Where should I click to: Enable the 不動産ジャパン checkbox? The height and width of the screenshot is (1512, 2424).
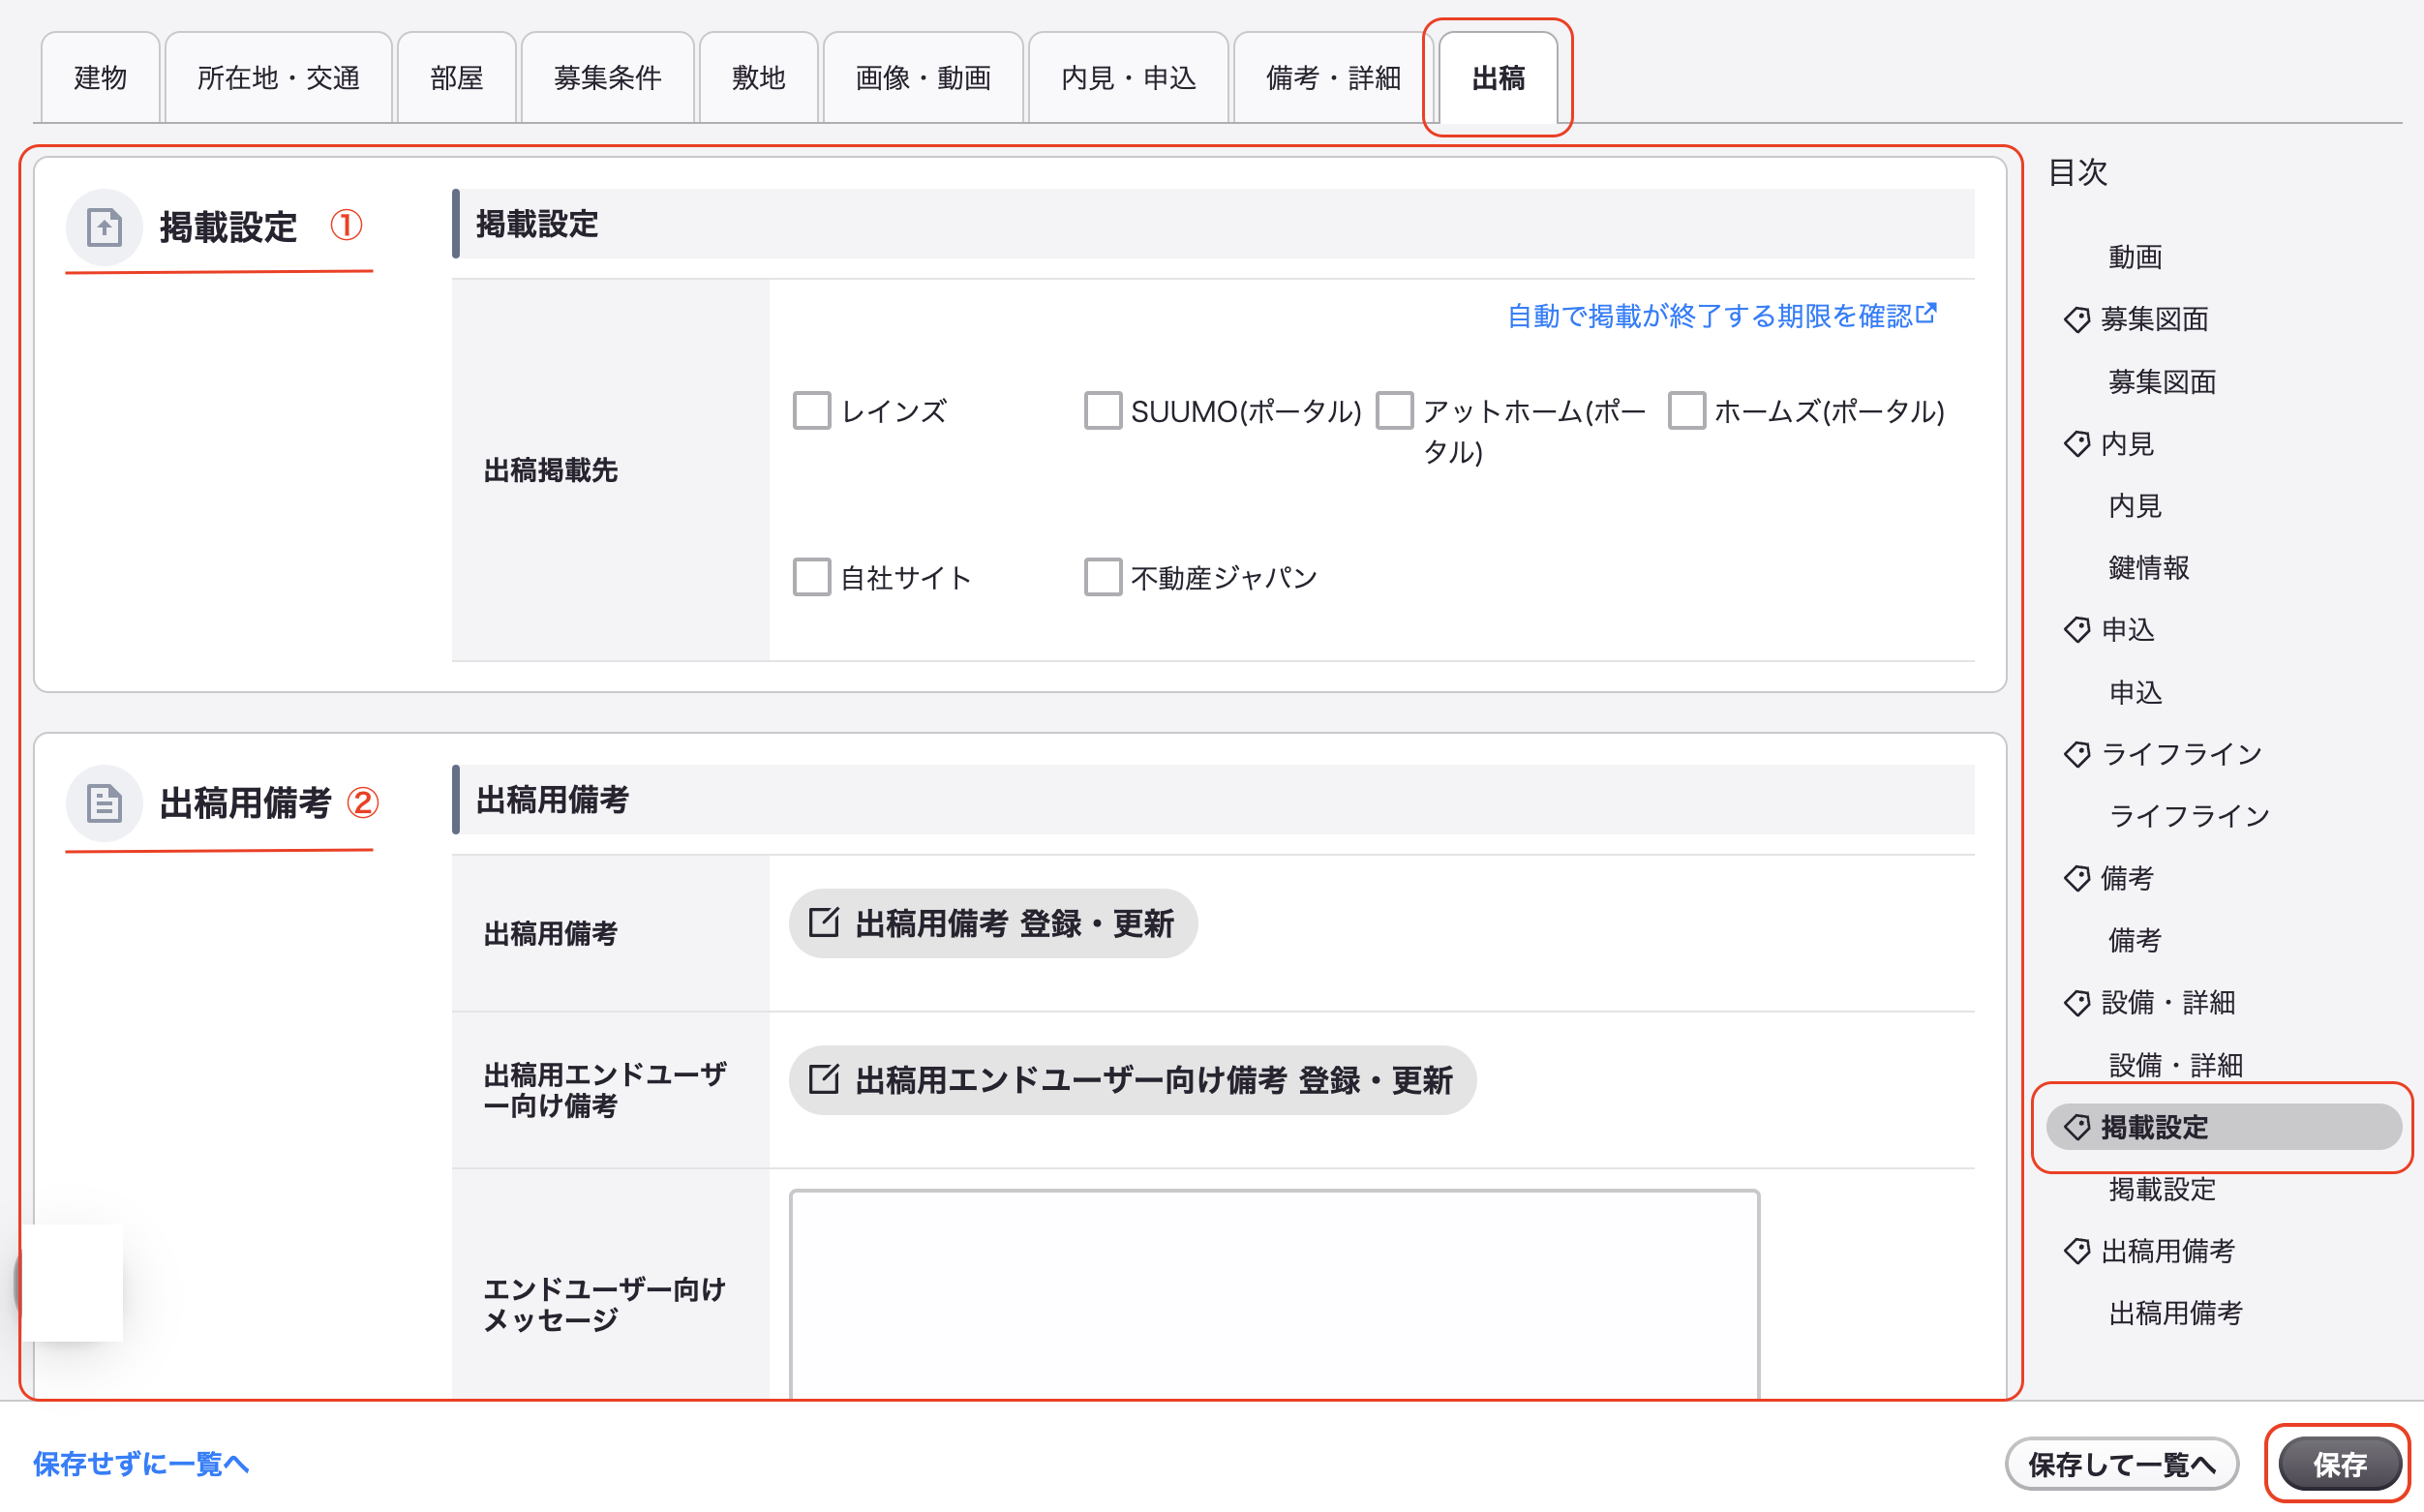click(1103, 577)
